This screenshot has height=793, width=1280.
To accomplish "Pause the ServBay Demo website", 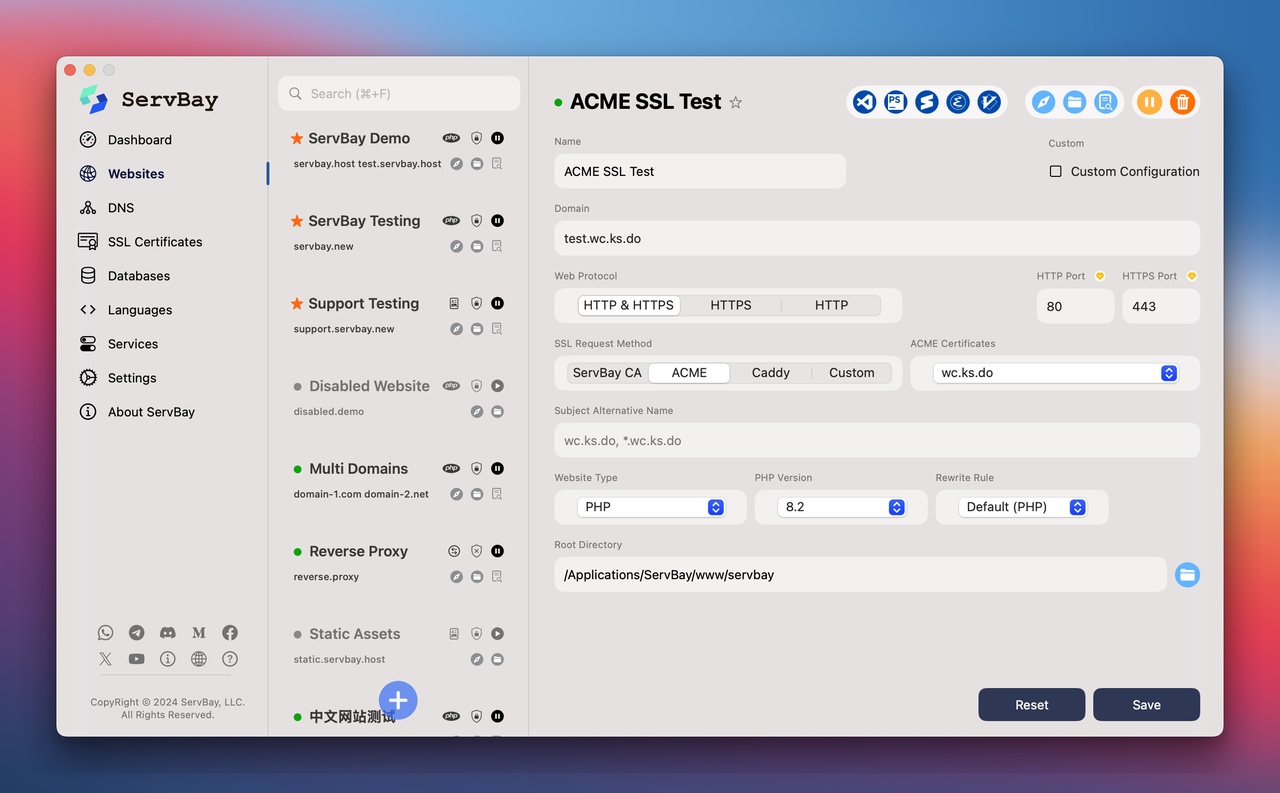I will click(497, 138).
